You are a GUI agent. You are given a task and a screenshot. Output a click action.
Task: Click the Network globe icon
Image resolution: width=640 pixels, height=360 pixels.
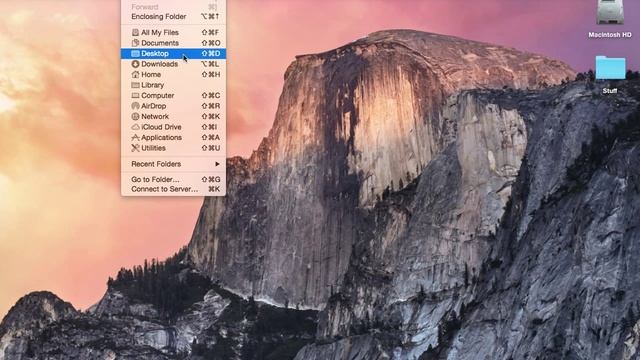coord(135,116)
